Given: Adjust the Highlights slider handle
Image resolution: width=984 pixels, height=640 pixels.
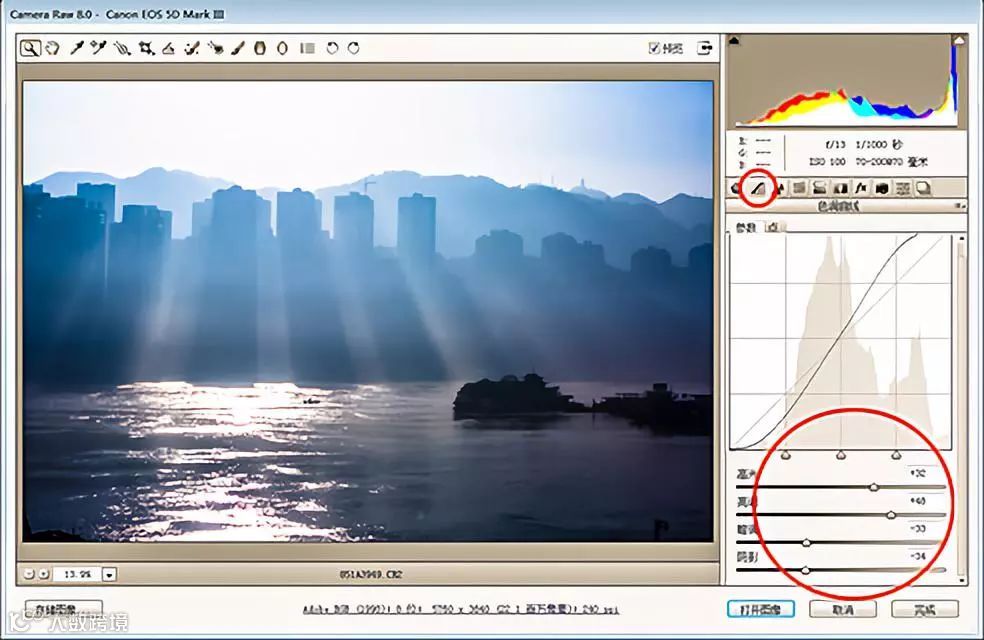Looking at the screenshot, I should click(874, 487).
